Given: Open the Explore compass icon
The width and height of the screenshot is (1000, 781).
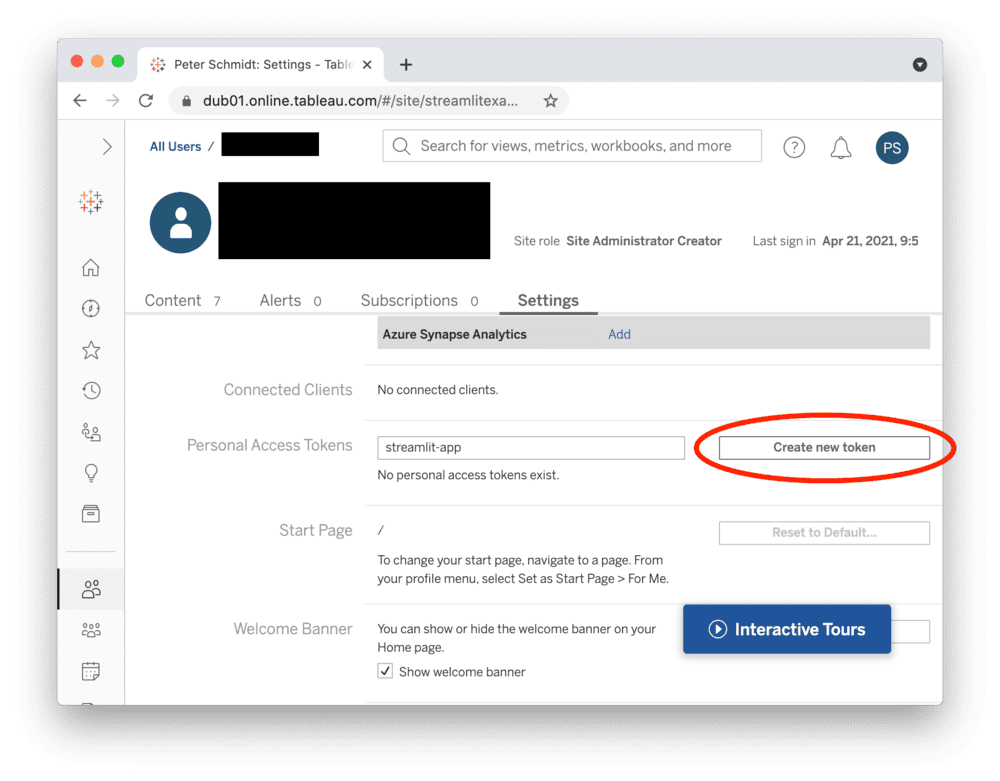Looking at the screenshot, I should click(x=91, y=309).
